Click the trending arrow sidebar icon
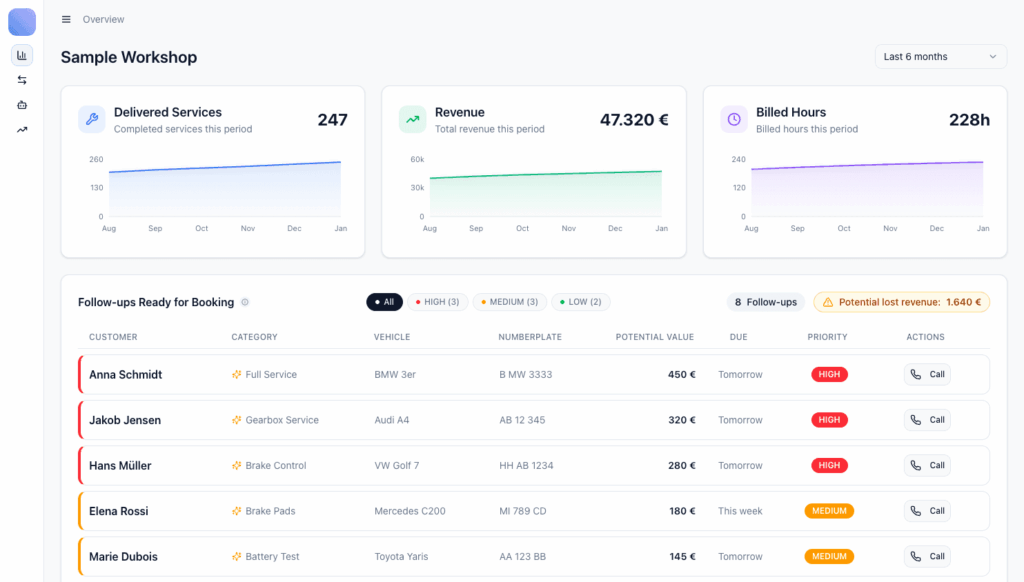The width and height of the screenshot is (1024, 582). [22, 129]
